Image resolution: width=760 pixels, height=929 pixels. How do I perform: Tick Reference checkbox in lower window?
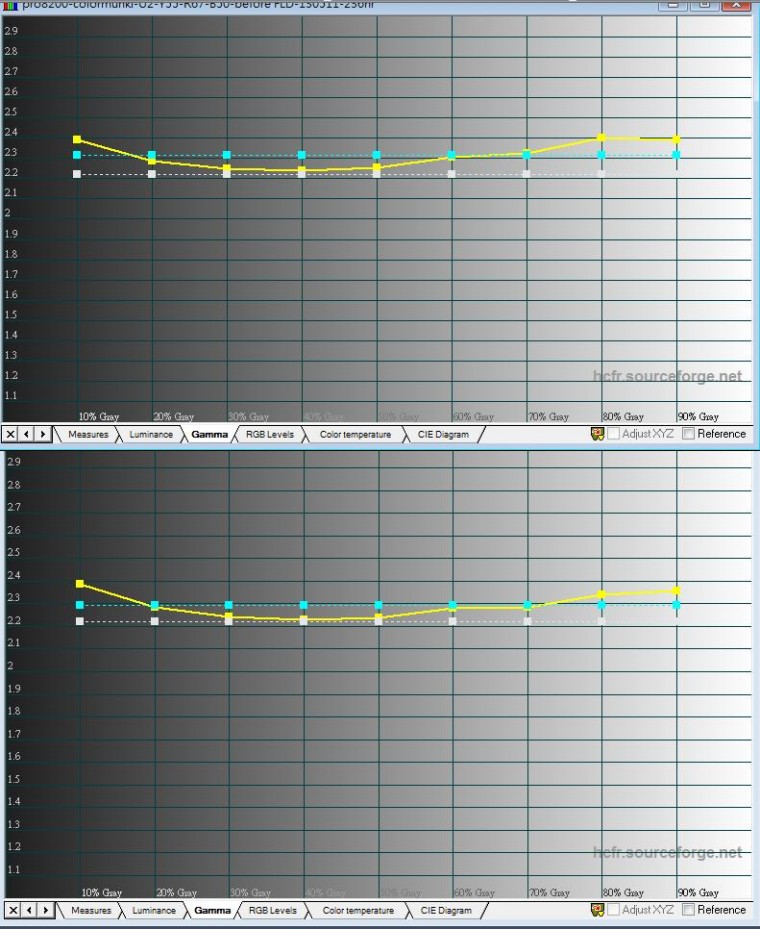pos(688,909)
